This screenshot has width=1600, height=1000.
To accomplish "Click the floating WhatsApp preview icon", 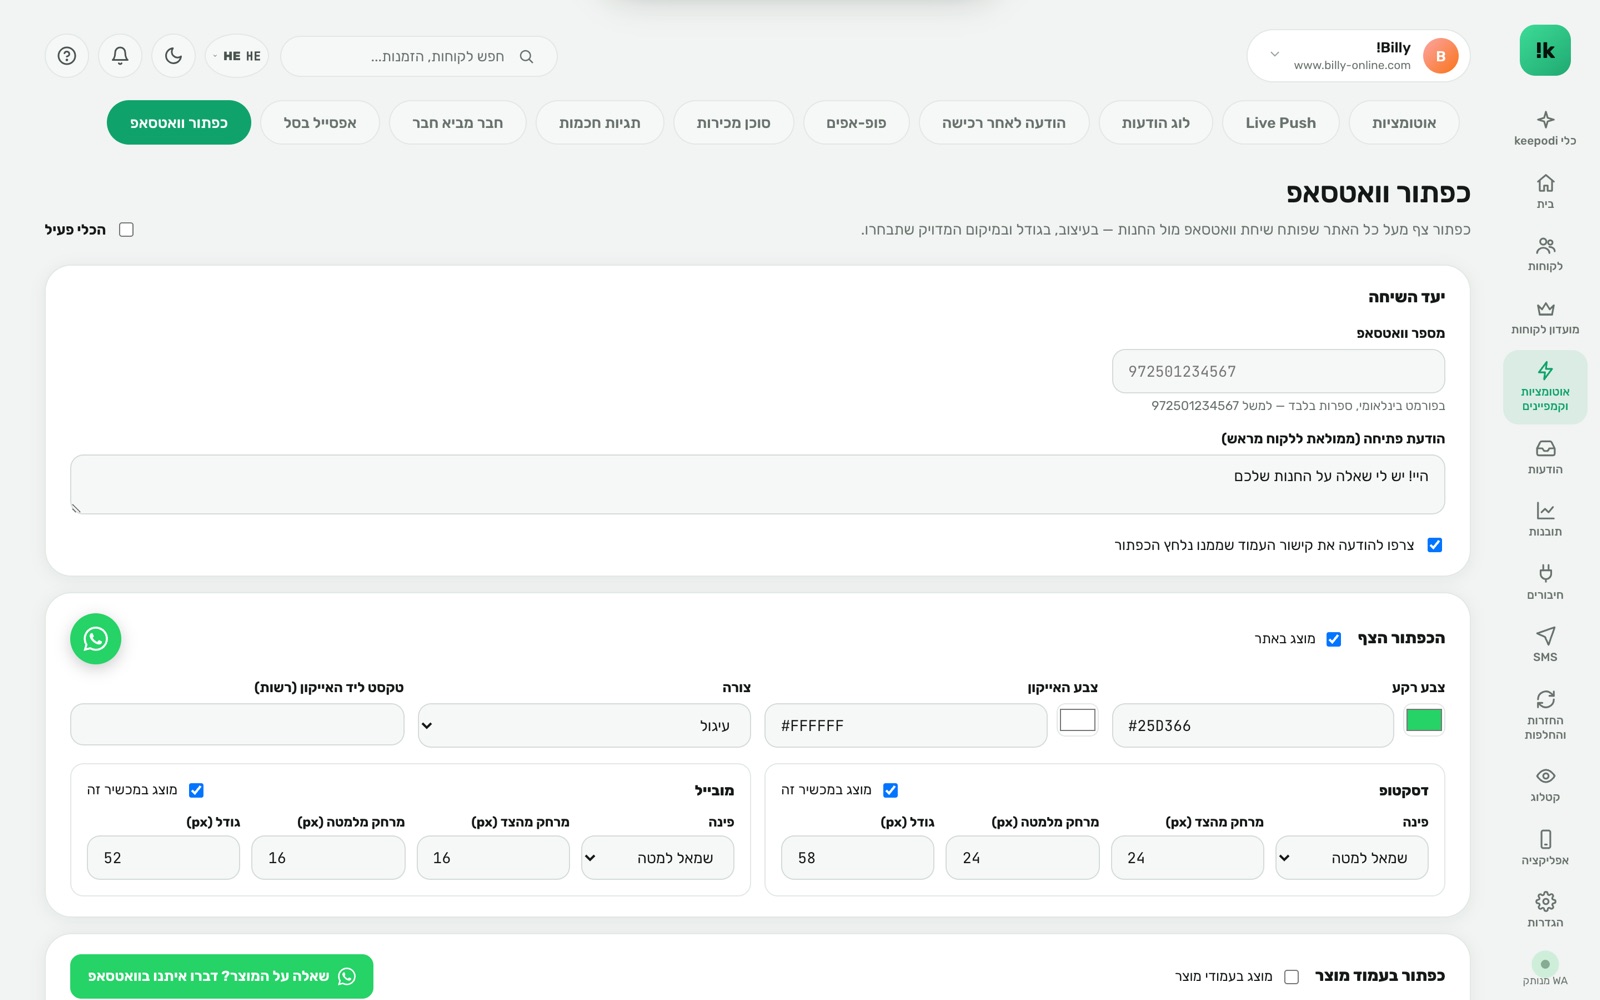I will [96, 639].
